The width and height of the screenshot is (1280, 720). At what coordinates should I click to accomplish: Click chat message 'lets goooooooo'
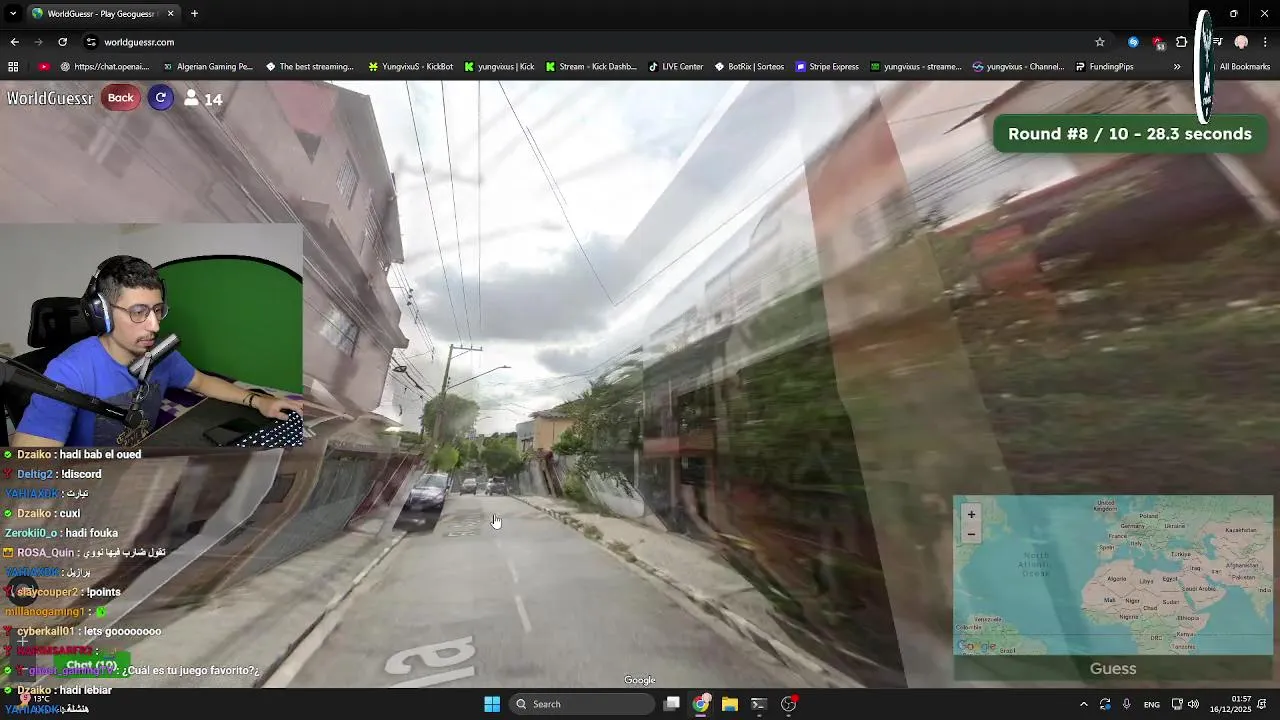120,631
